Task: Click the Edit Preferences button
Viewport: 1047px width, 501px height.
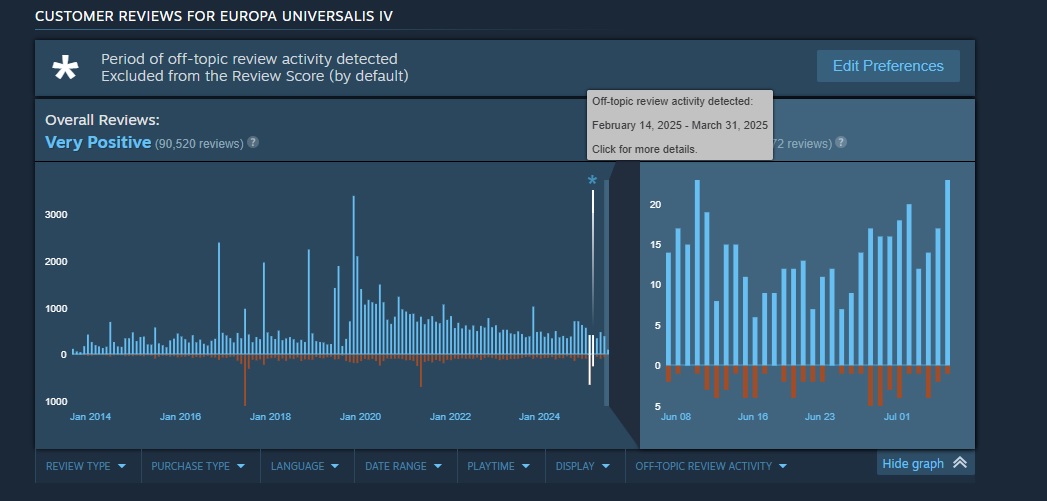Action: tap(888, 66)
